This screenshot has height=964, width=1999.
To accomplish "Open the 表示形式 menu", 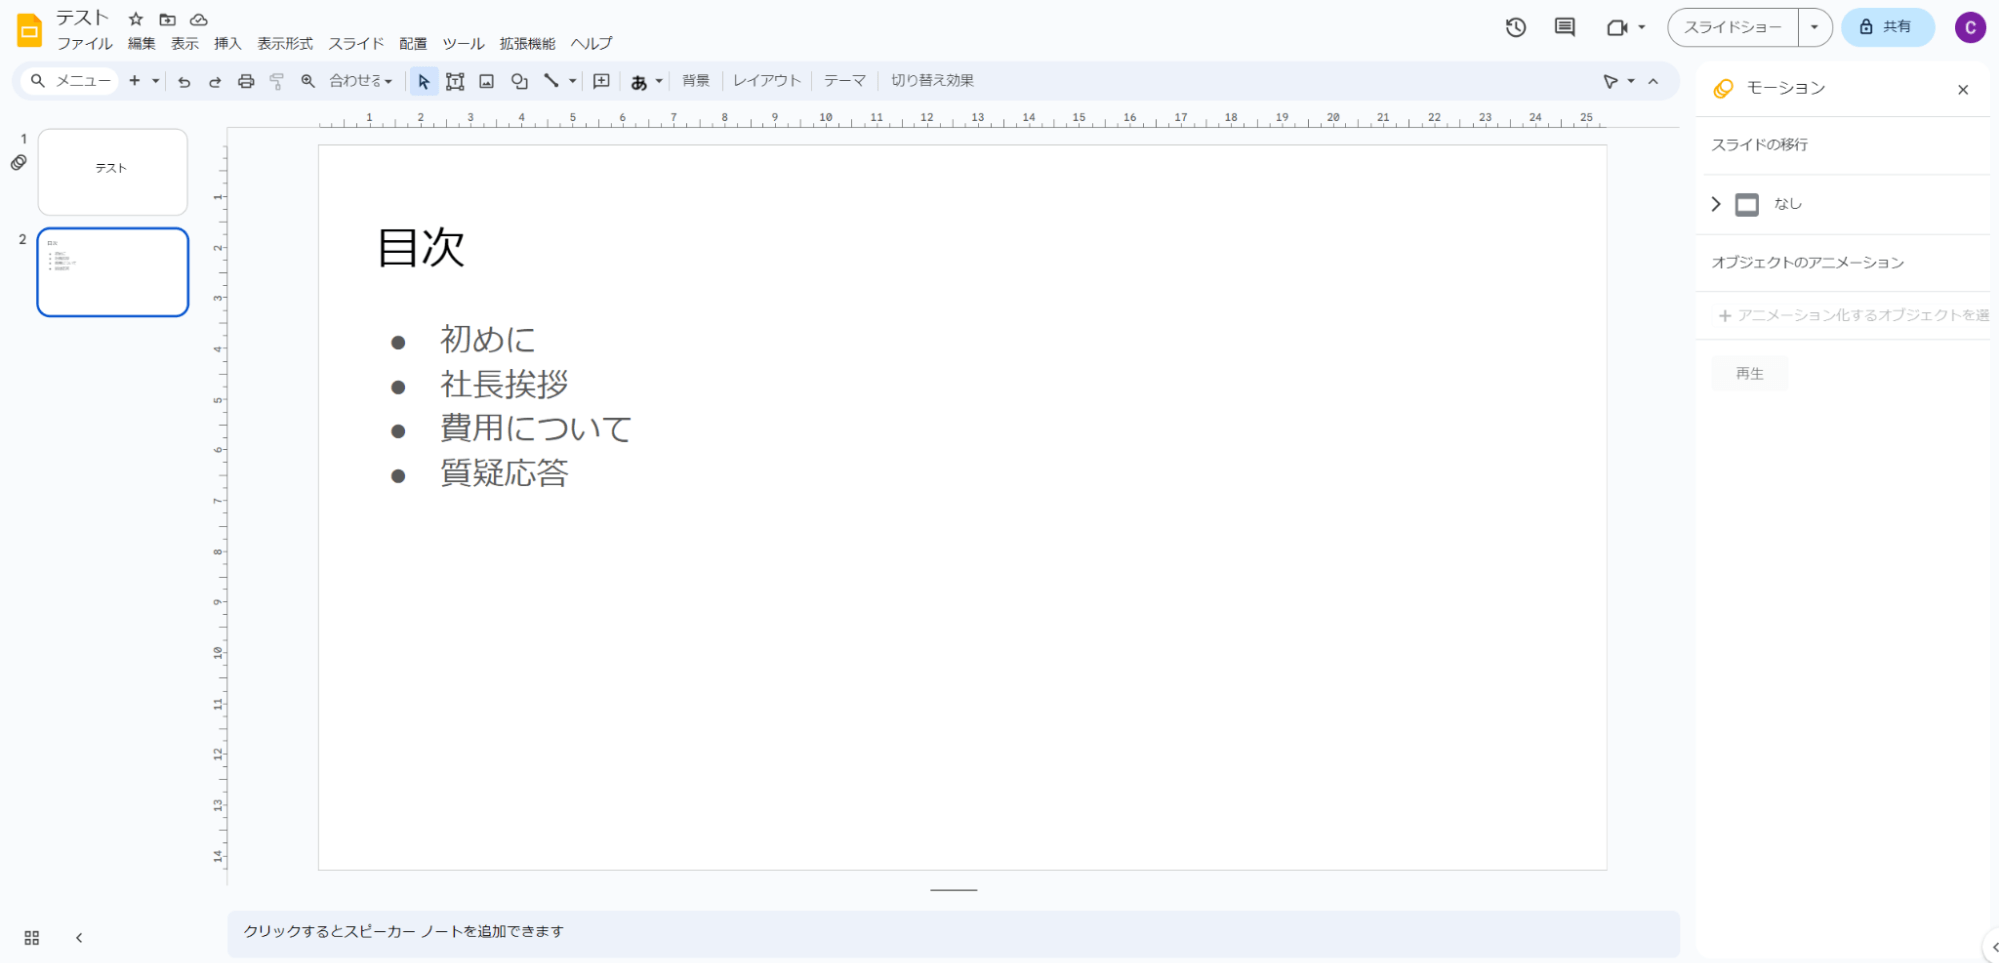I will tap(285, 44).
